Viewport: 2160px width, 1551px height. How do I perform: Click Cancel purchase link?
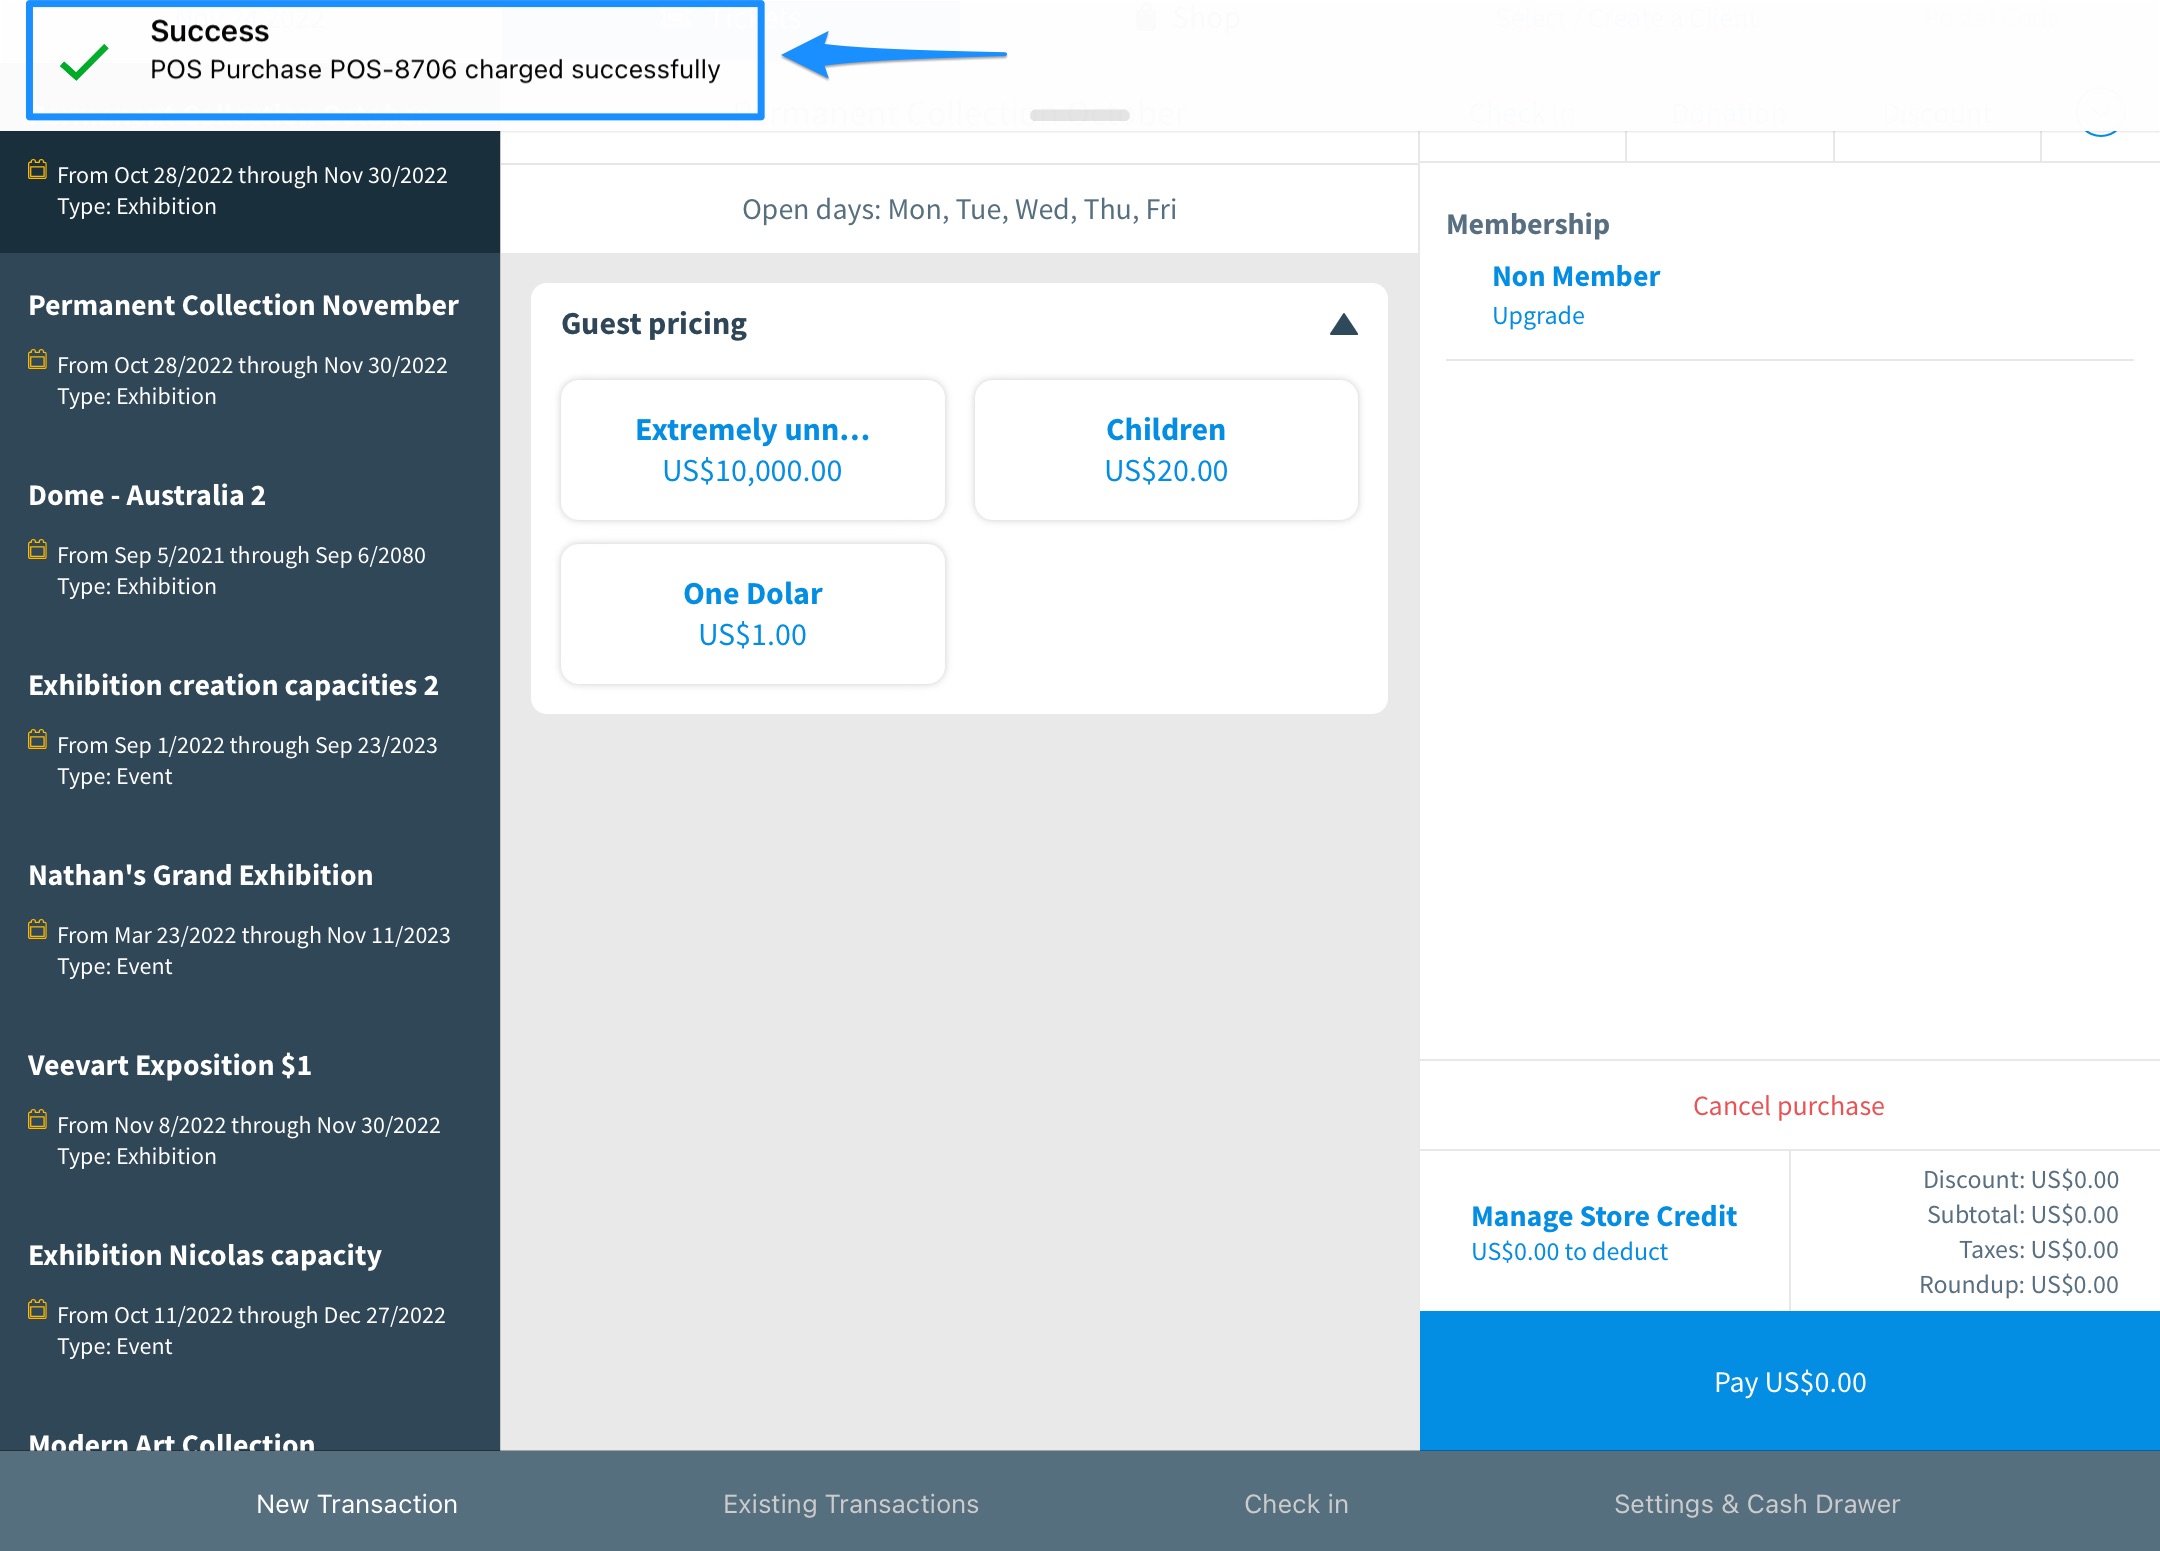[x=1788, y=1106]
